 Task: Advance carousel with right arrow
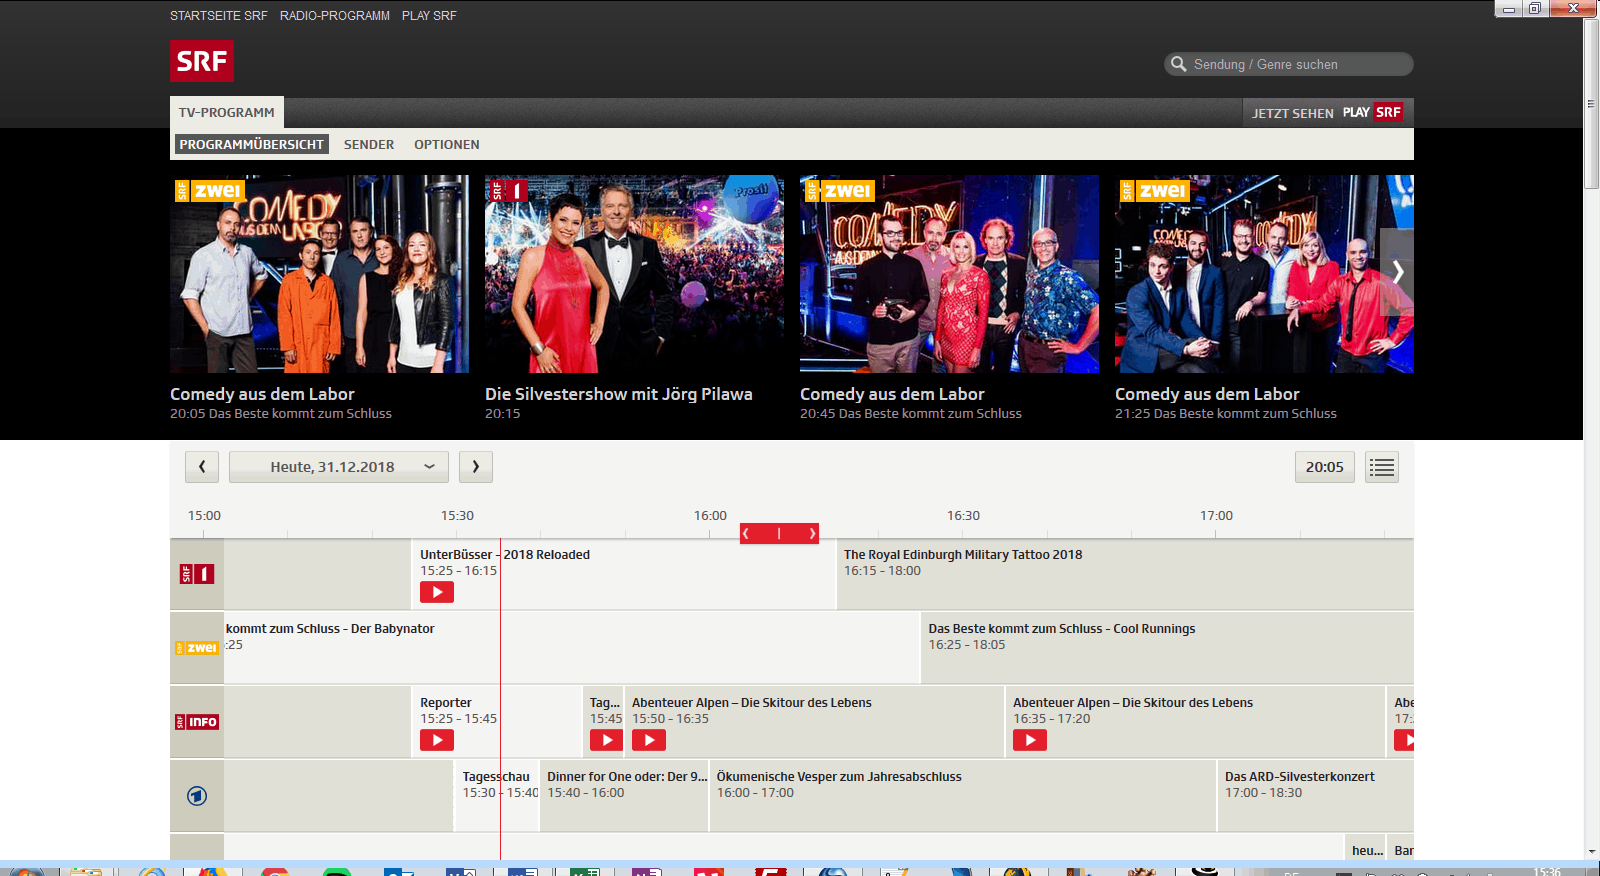[1397, 272]
